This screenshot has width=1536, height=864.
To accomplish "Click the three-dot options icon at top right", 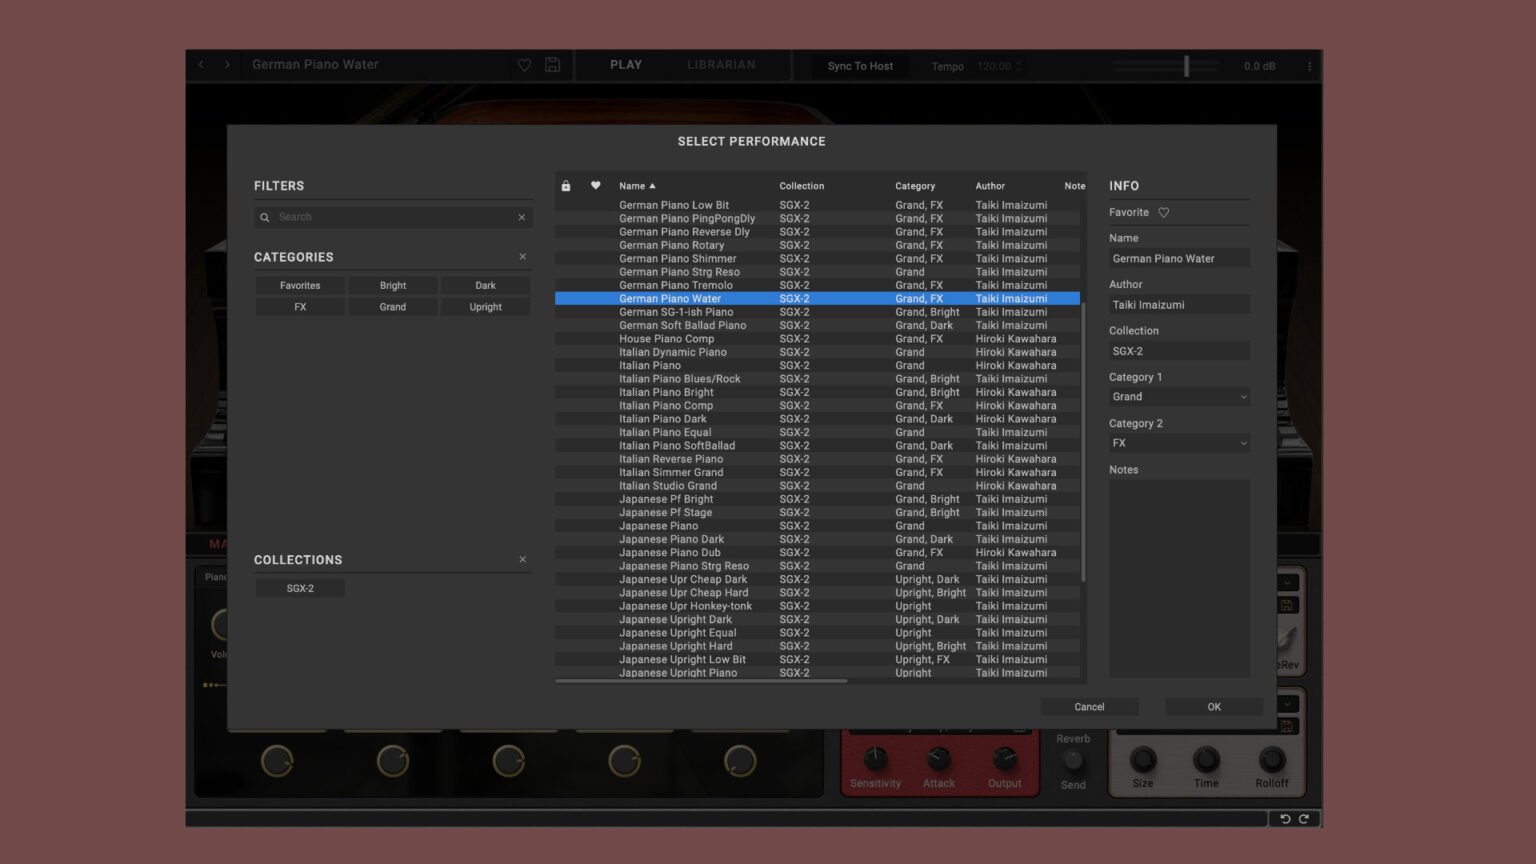I will [x=1310, y=65].
